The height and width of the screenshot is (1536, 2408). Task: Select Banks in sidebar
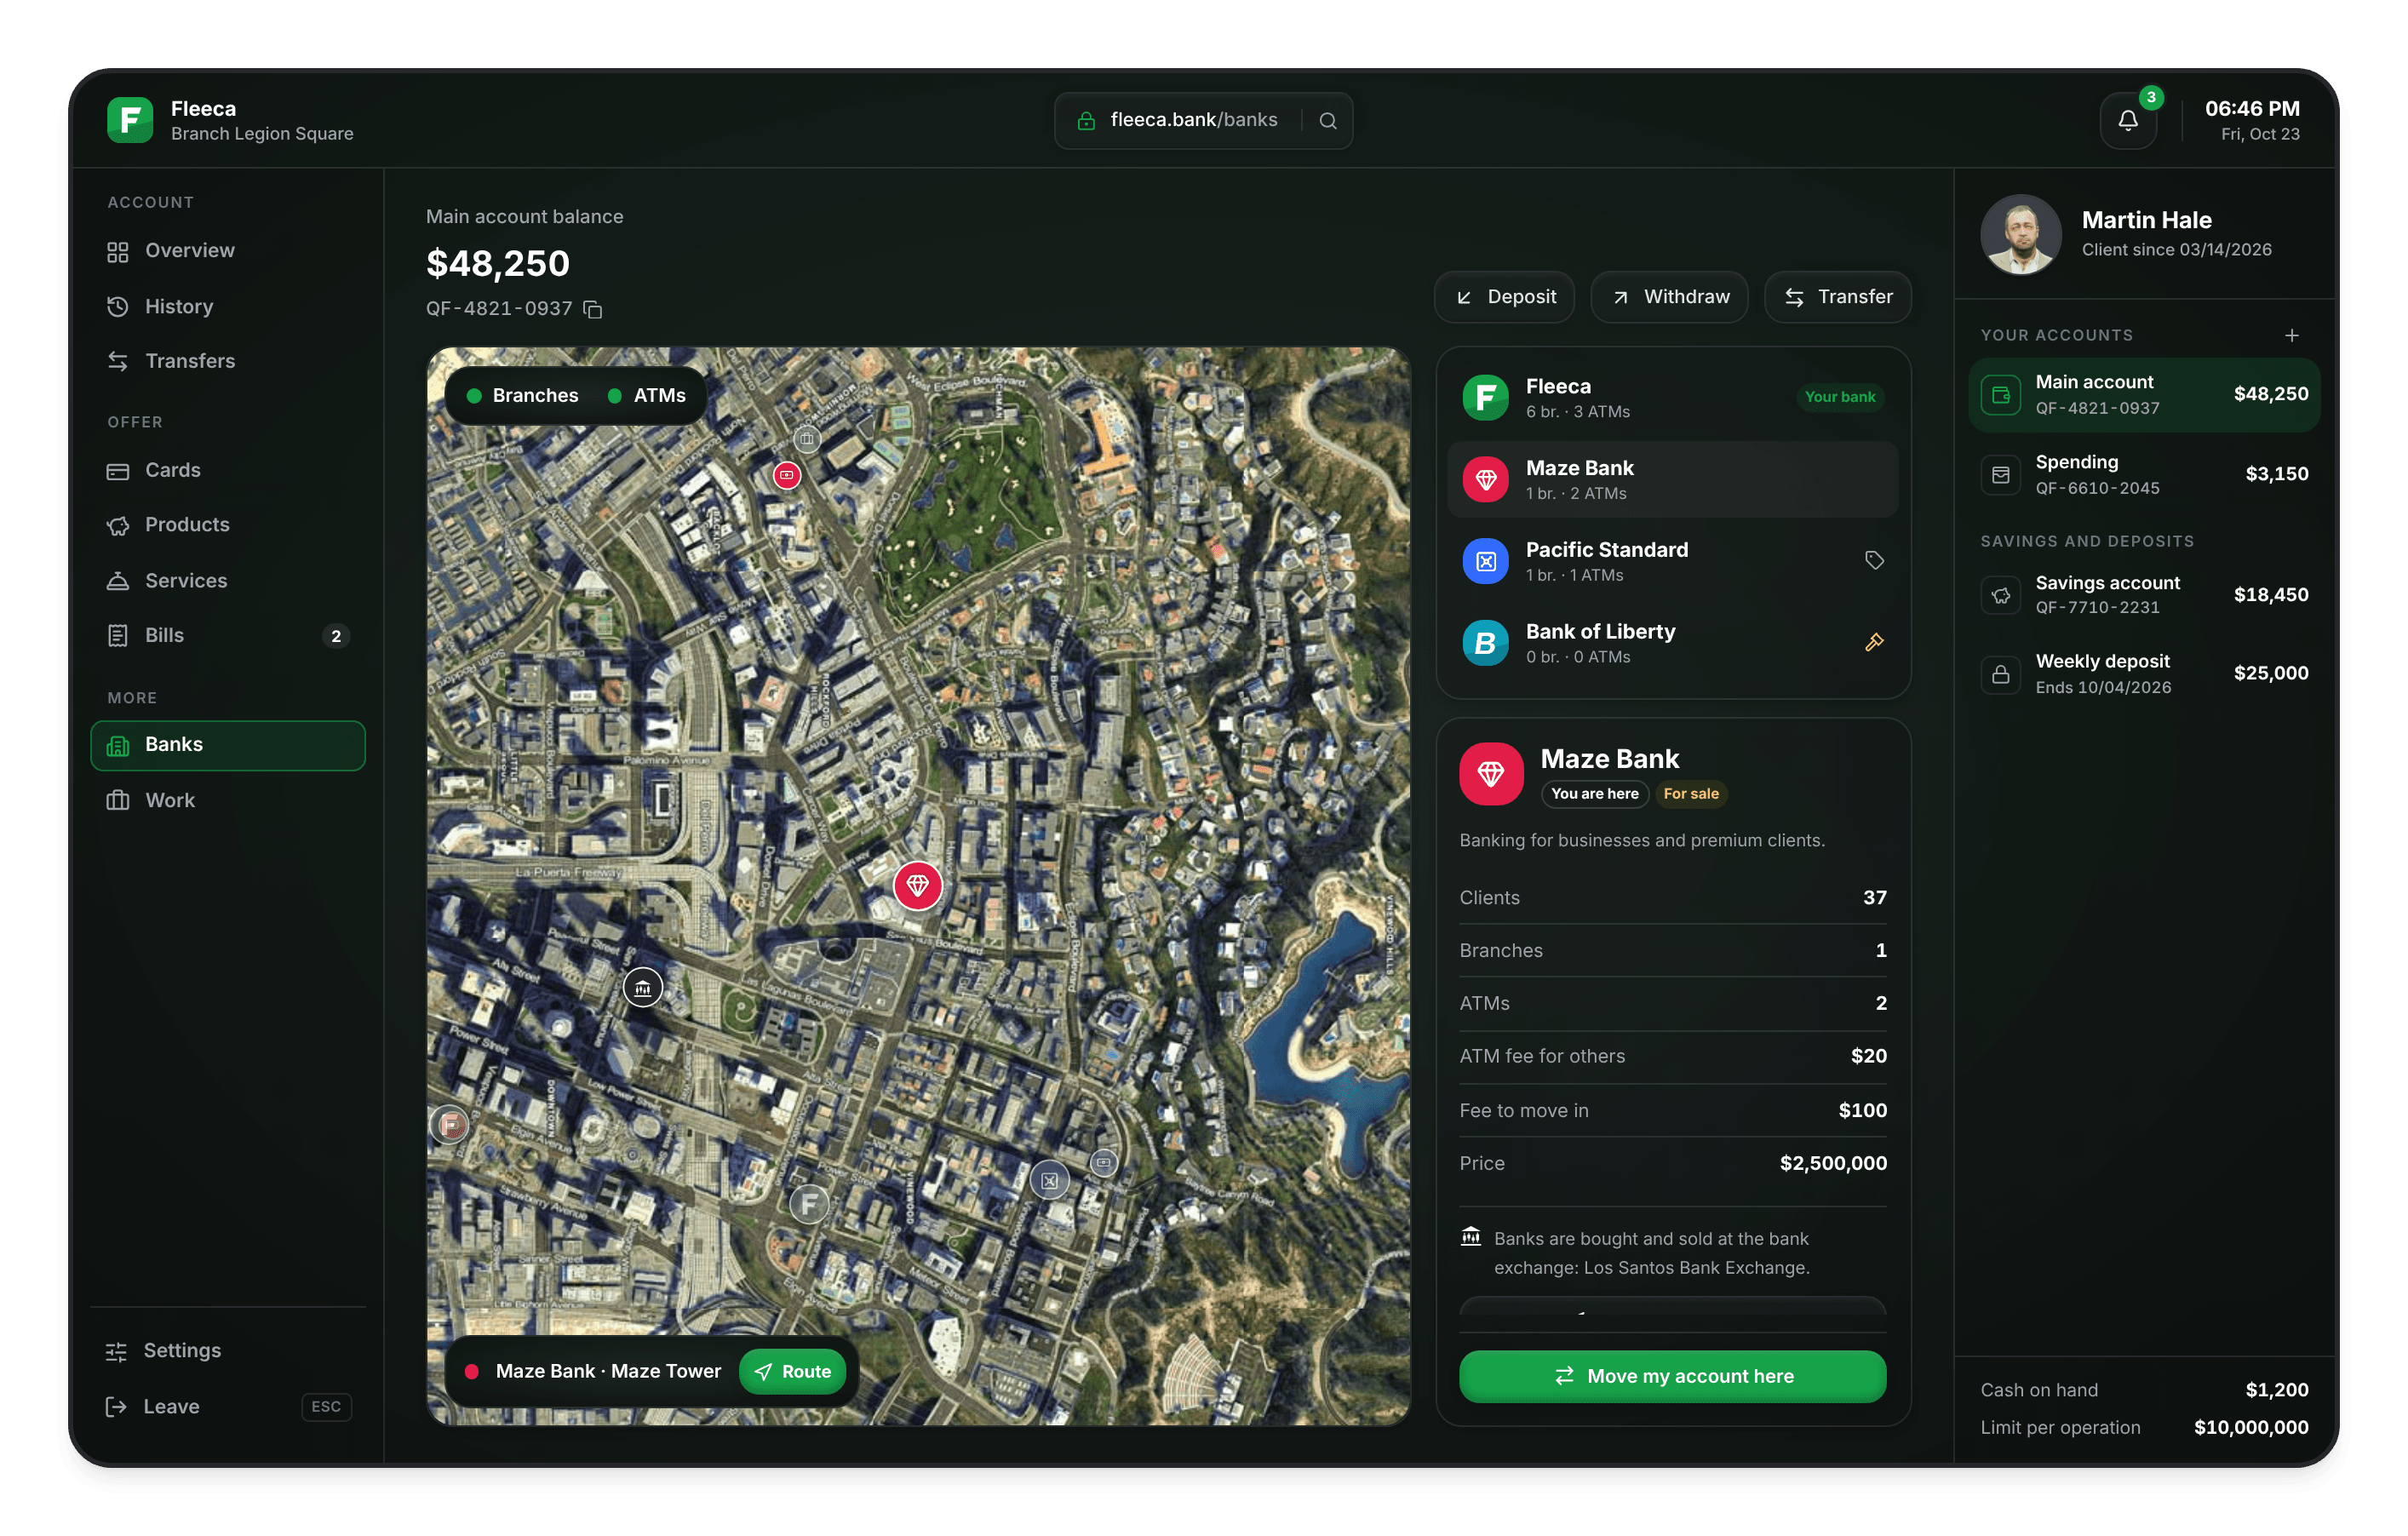(228, 745)
